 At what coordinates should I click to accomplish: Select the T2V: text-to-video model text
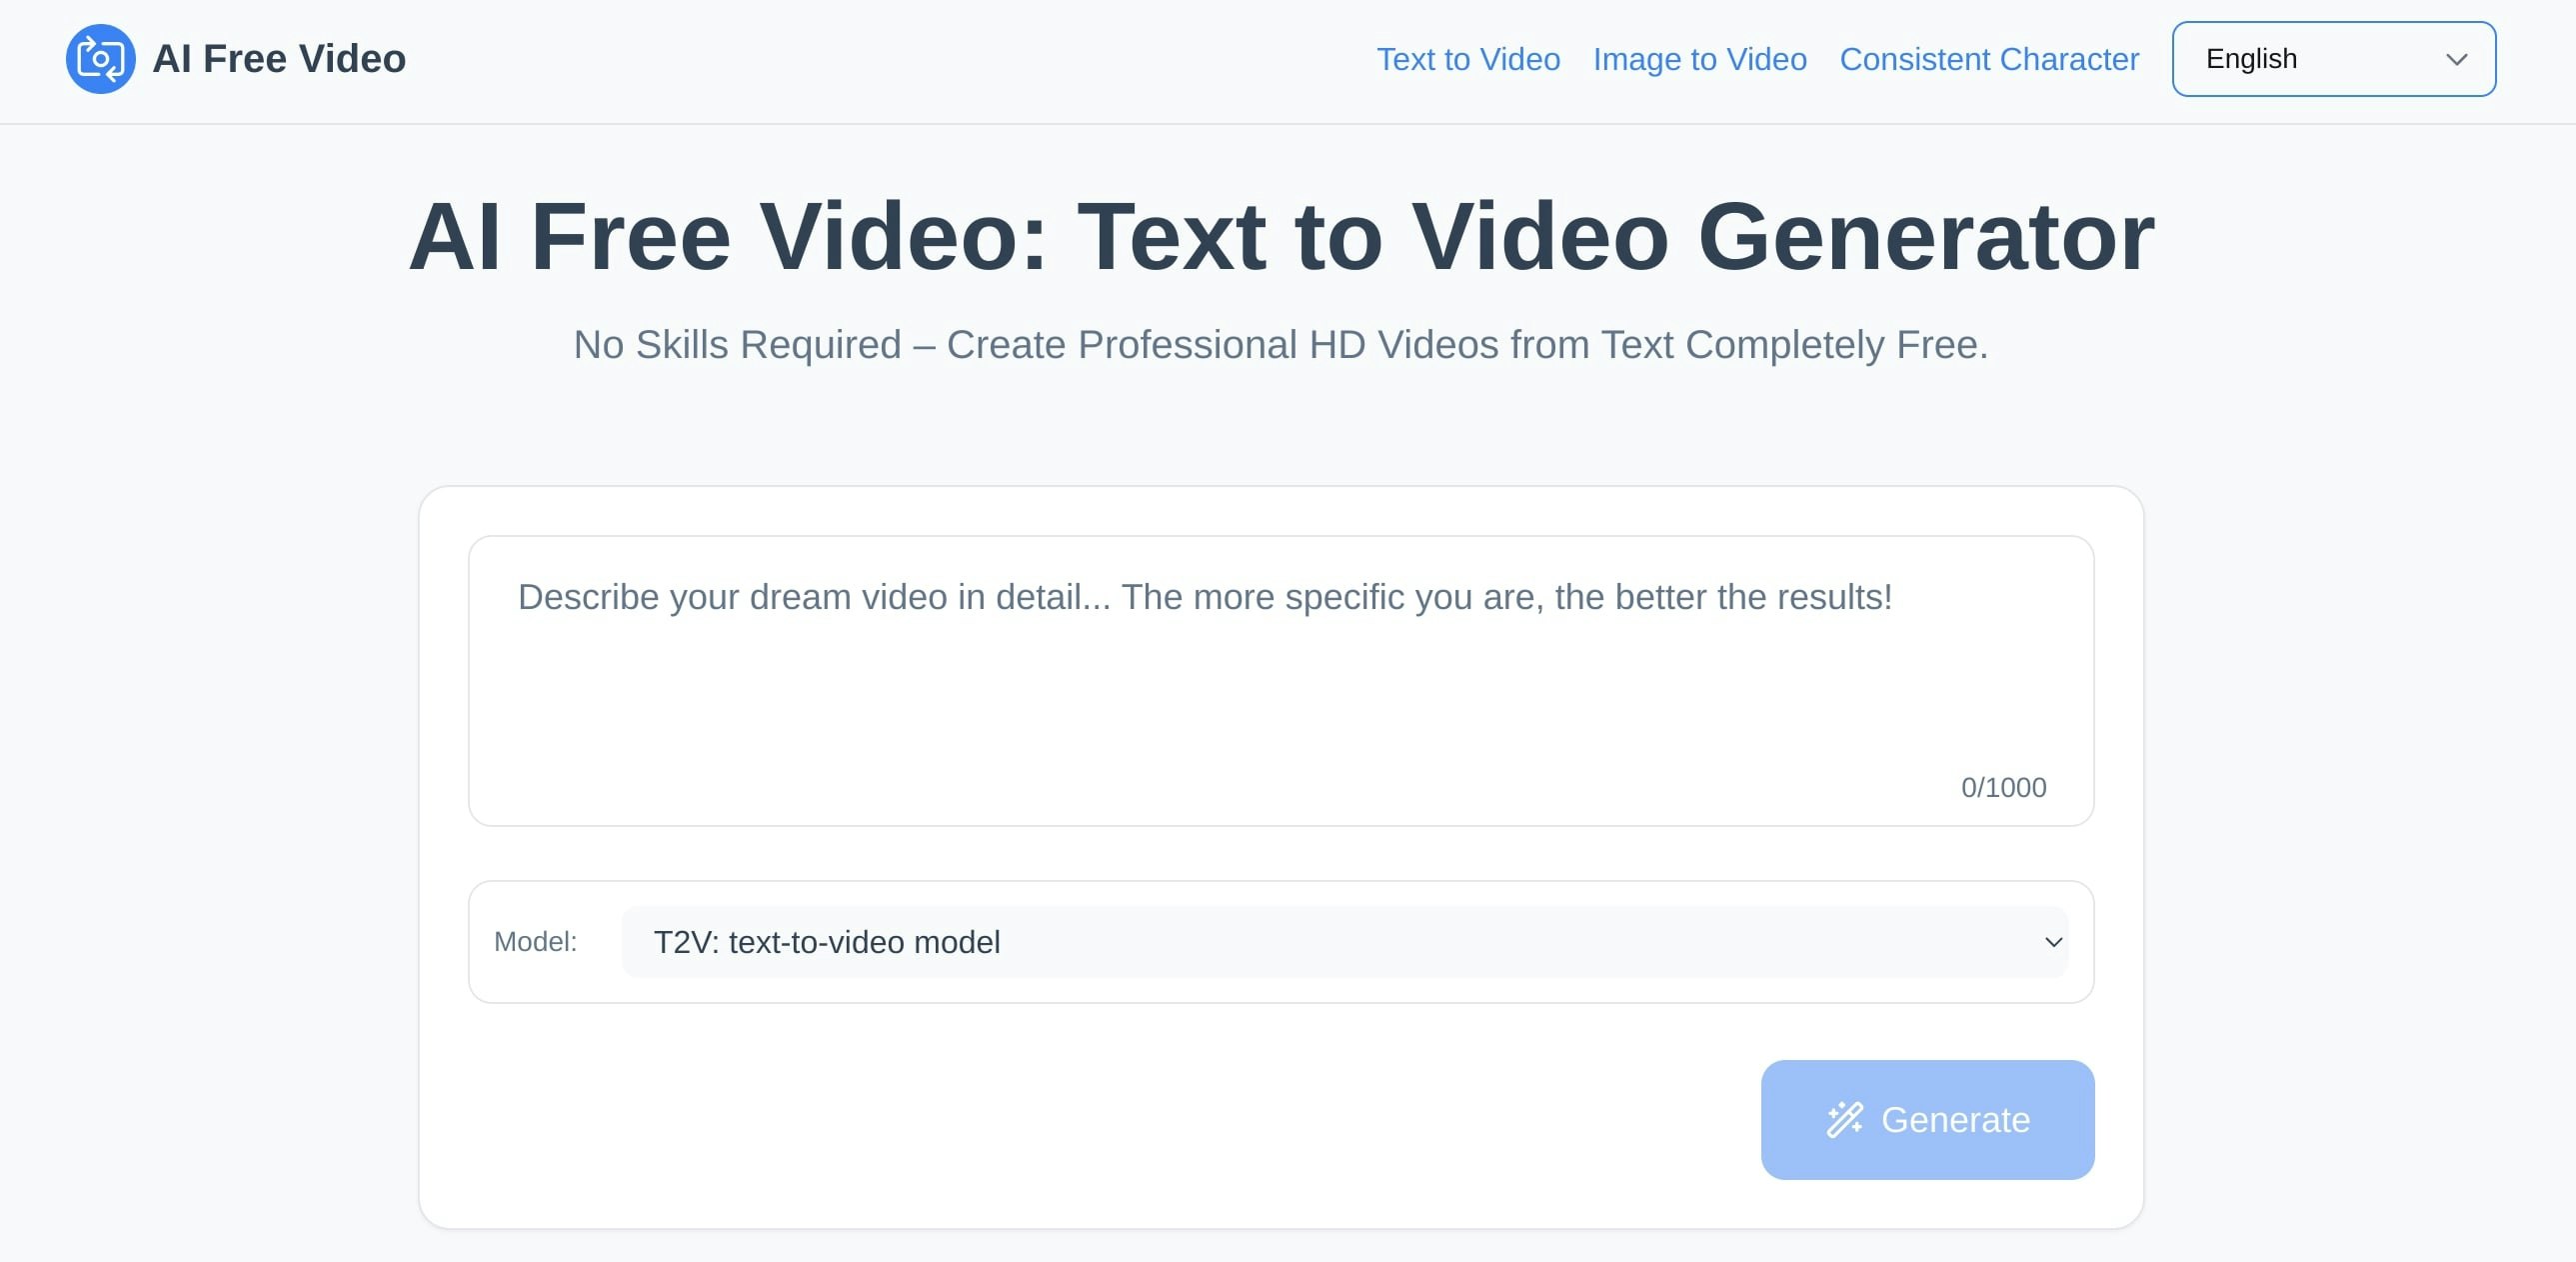pyautogui.click(x=826, y=942)
